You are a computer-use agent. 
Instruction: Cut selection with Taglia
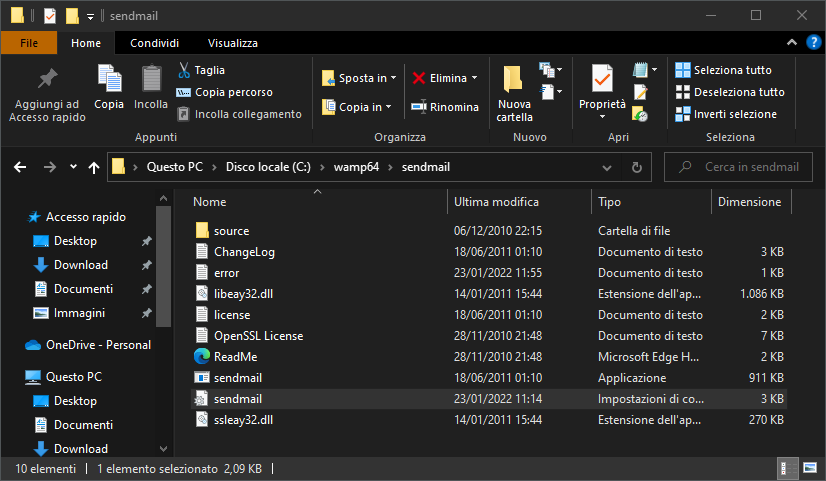pyautogui.click(x=202, y=70)
